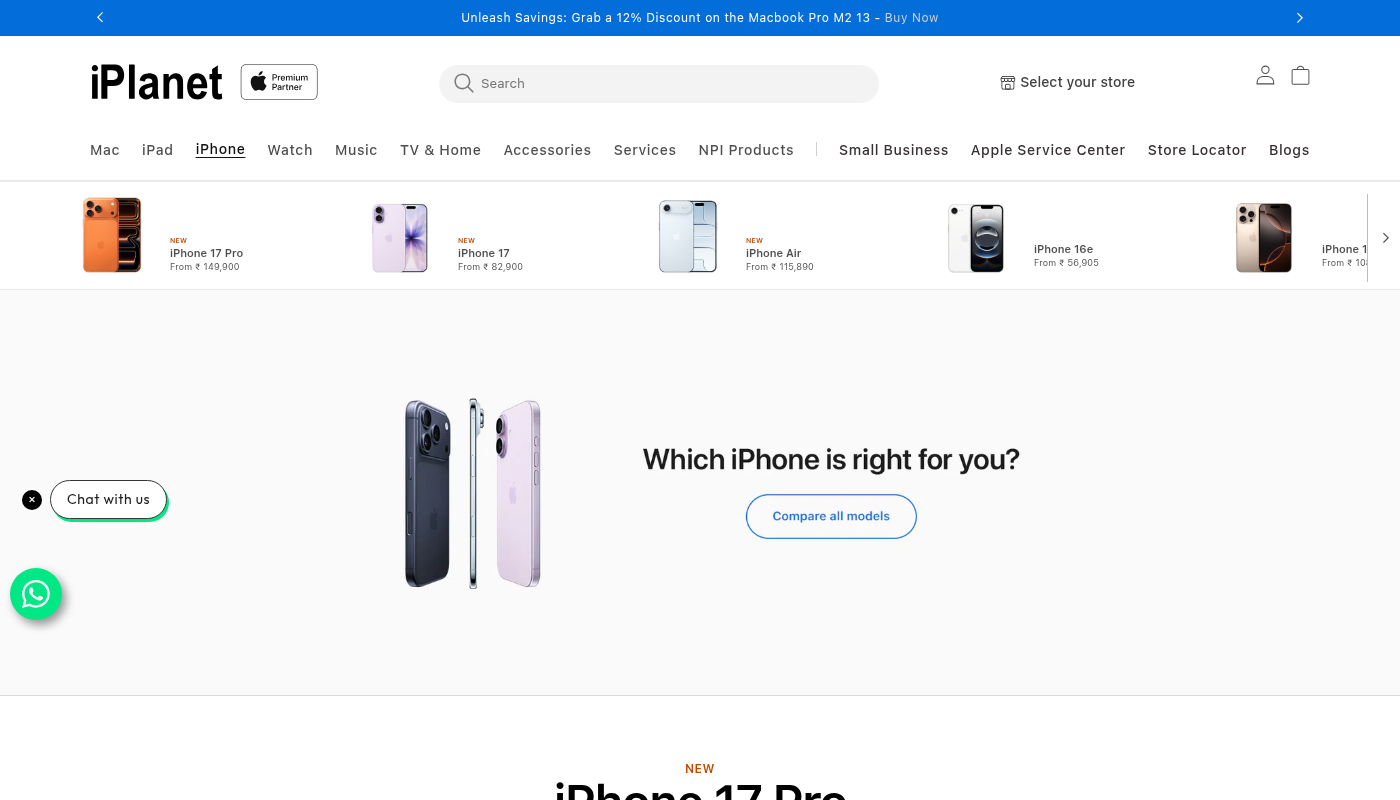This screenshot has height=800, width=1400.
Task: Click the green WhatsApp chat icon
Action: 36,594
